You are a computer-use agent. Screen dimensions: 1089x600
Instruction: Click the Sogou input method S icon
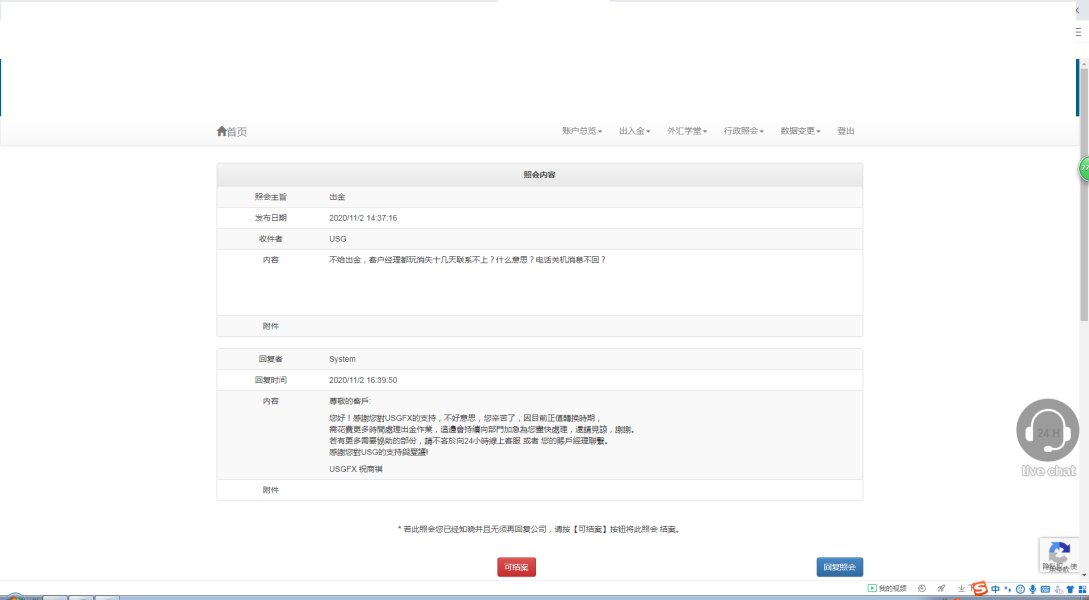[980, 589]
